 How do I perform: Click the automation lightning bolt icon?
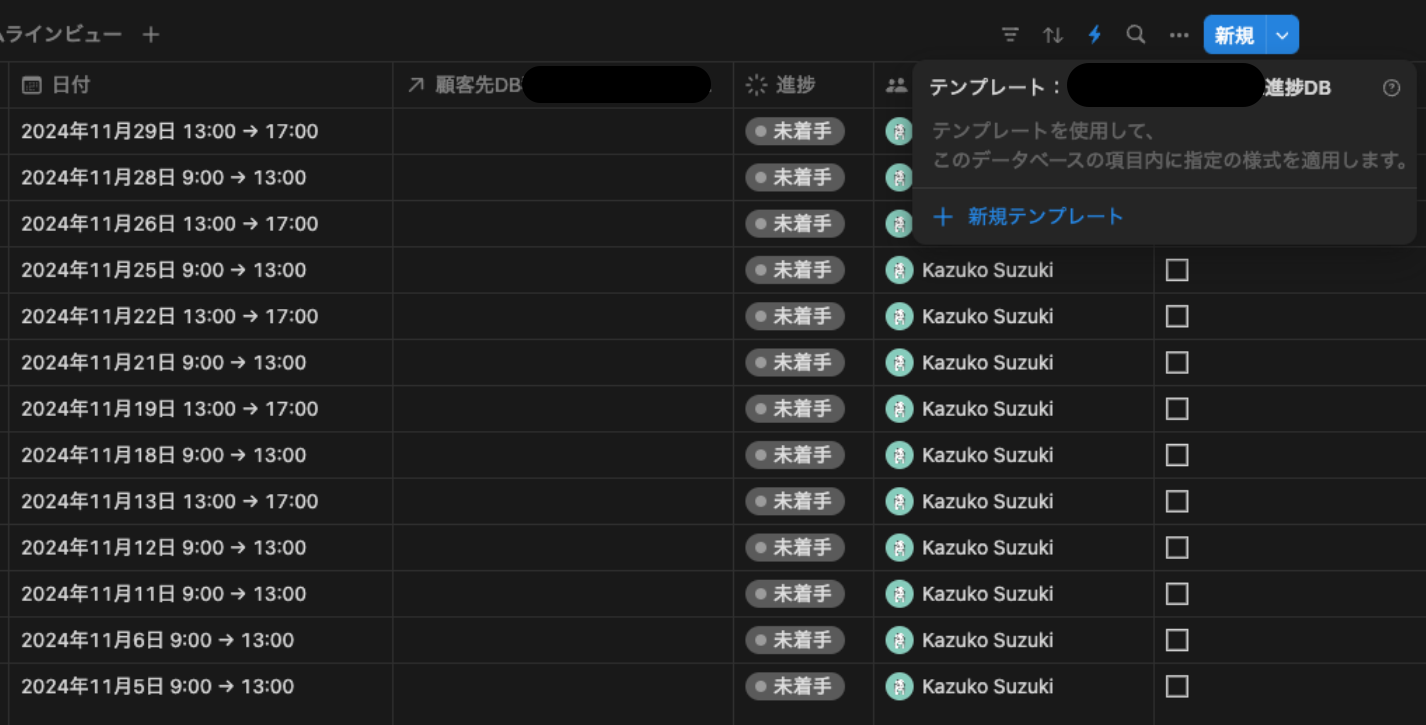coord(1094,34)
